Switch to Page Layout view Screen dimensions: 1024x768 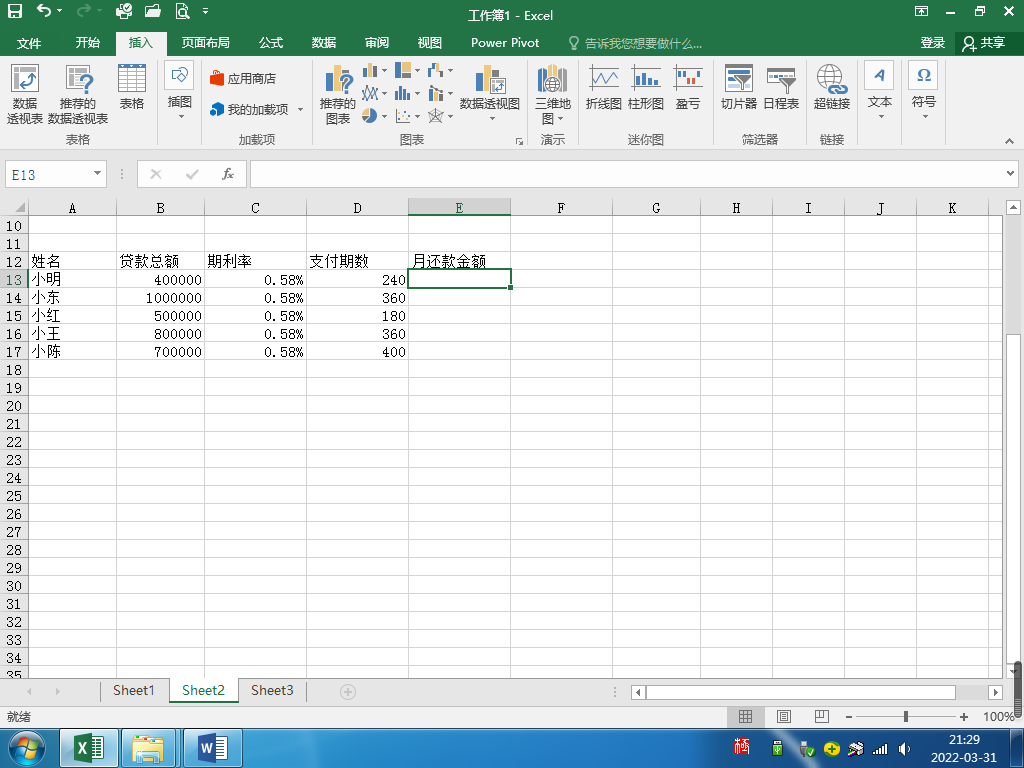[784, 716]
